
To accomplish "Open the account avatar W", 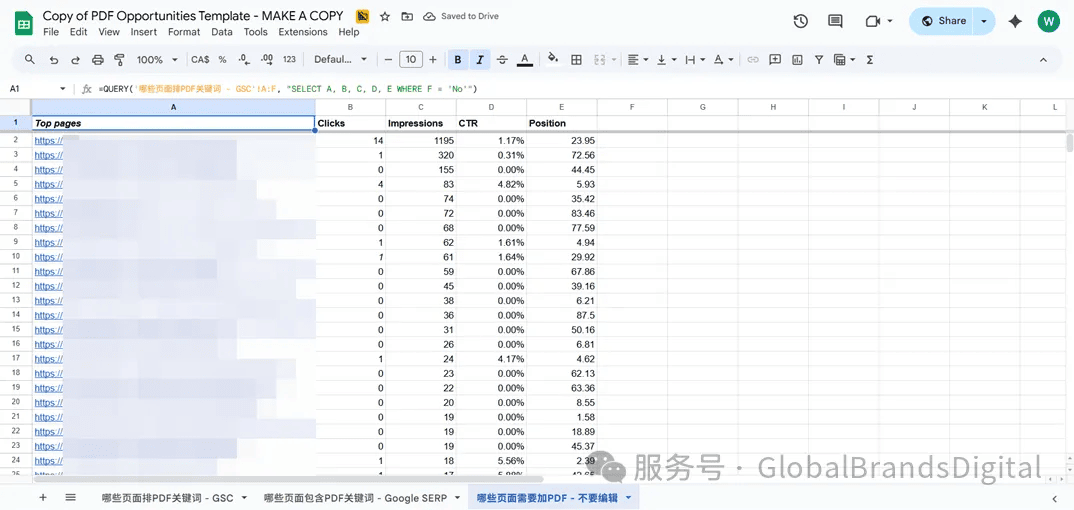I will coord(1049,21).
